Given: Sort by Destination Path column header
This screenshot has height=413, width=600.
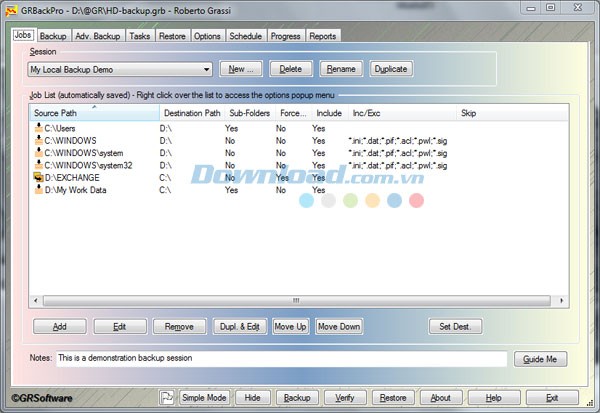Looking at the screenshot, I should pyautogui.click(x=192, y=113).
